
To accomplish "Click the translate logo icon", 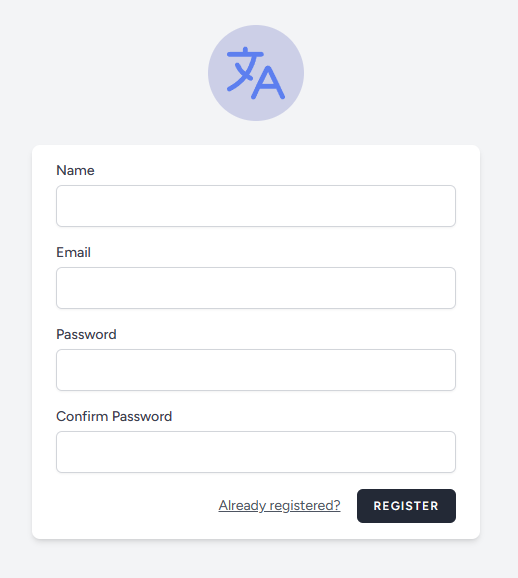I will coord(256,73).
